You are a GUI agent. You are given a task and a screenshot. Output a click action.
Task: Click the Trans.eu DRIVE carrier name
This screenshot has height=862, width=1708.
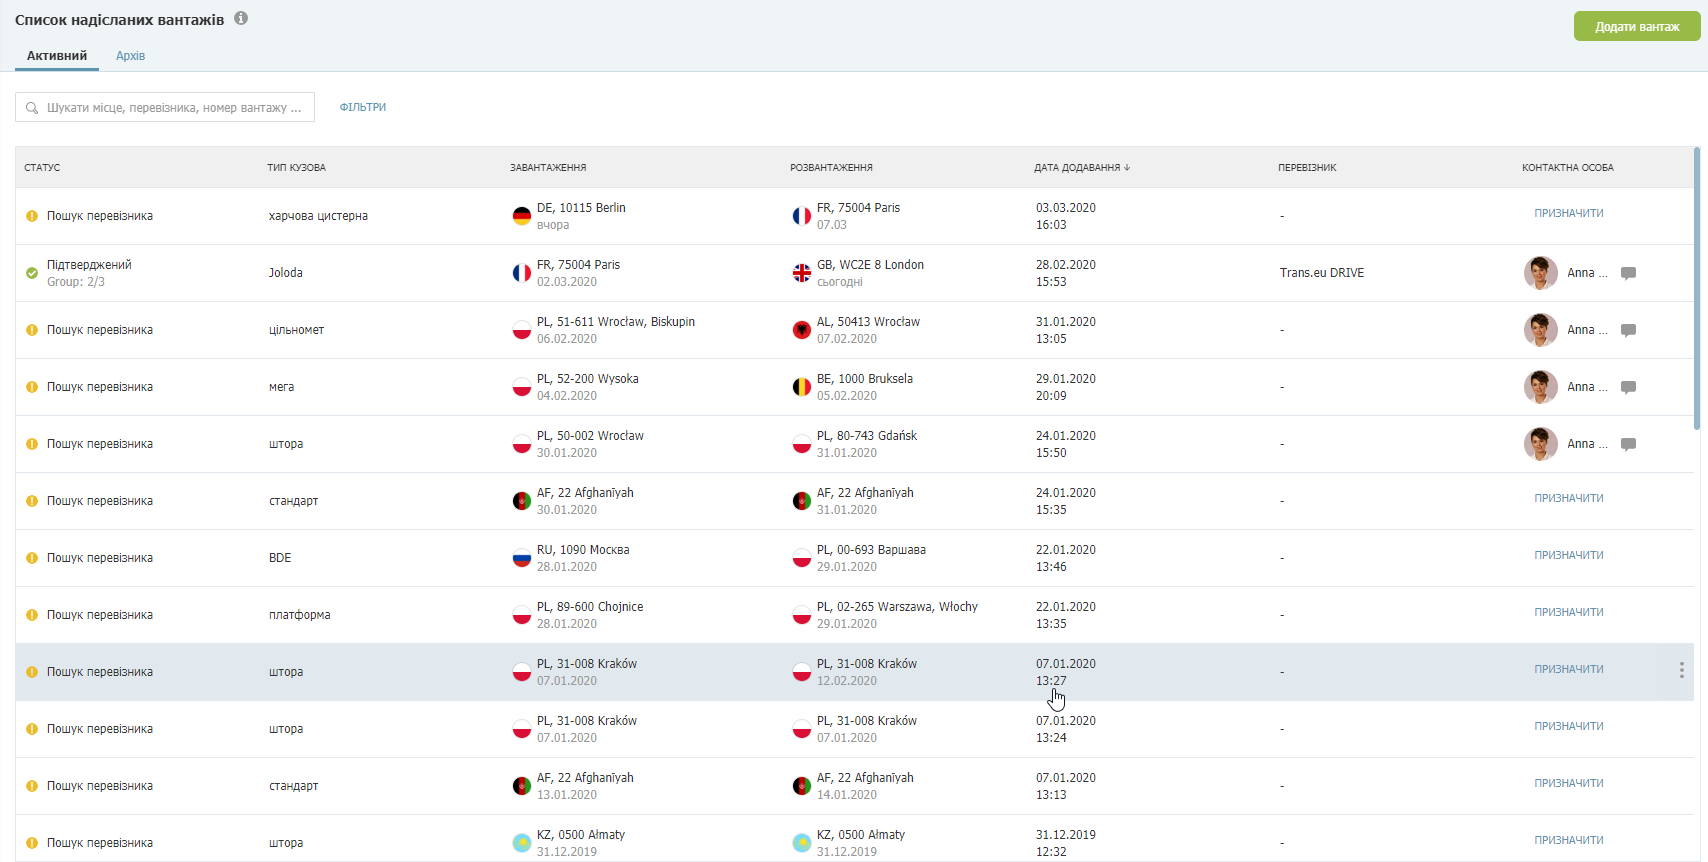1322,273
